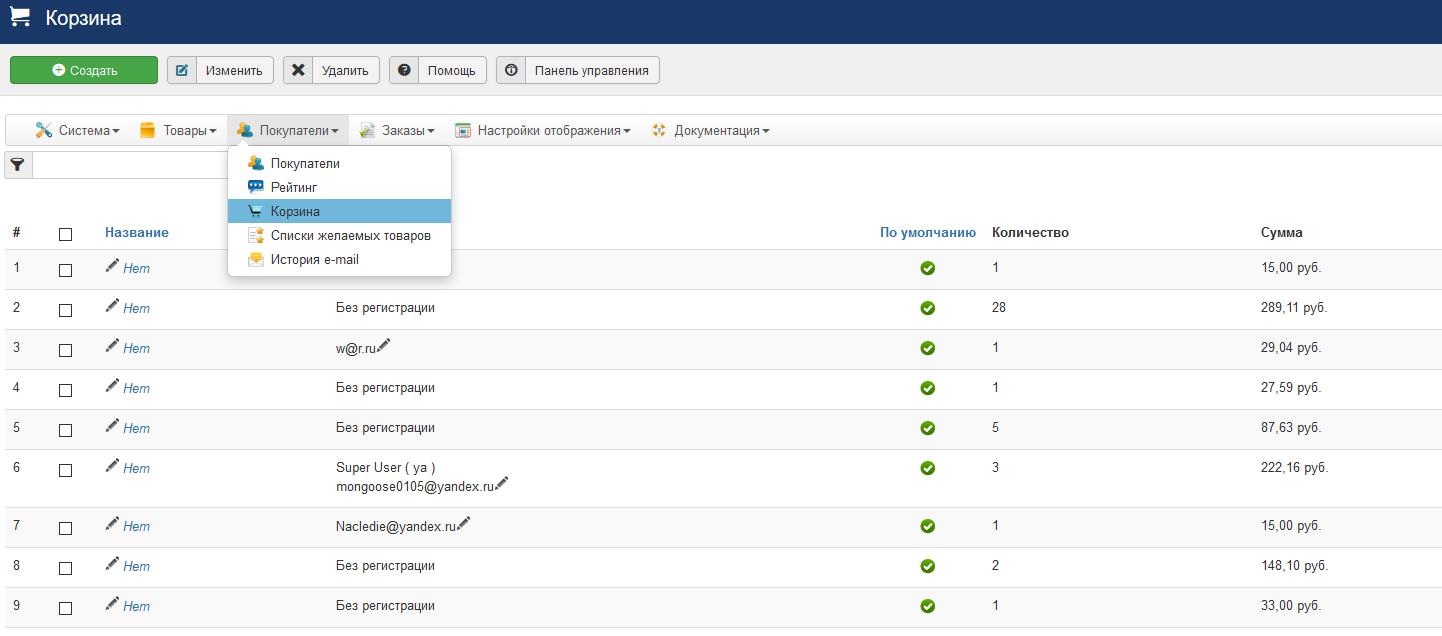Toggle the select-all checkbox in table header
This screenshot has height=636, width=1442.
[x=66, y=234]
